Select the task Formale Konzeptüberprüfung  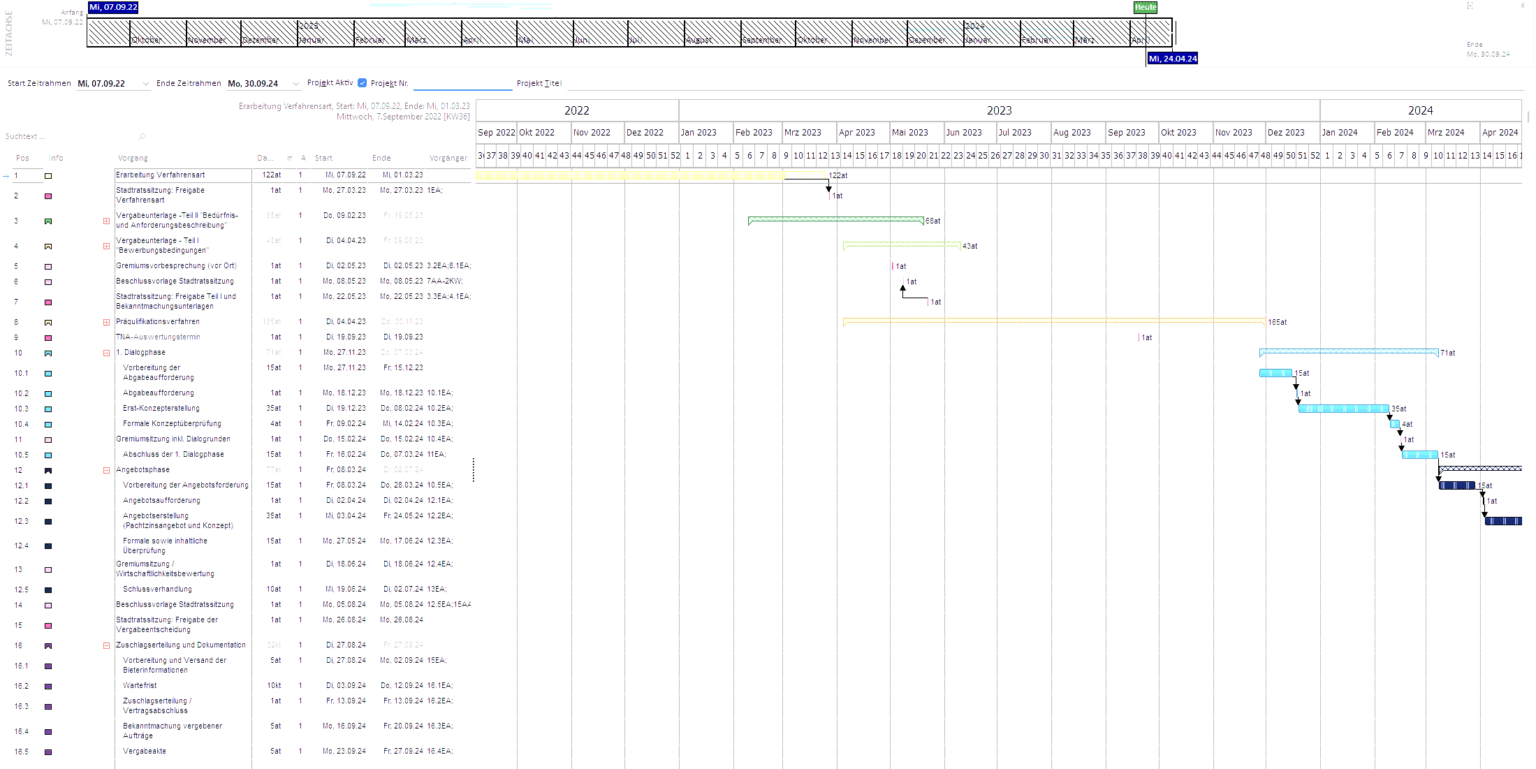pyautogui.click(x=171, y=424)
